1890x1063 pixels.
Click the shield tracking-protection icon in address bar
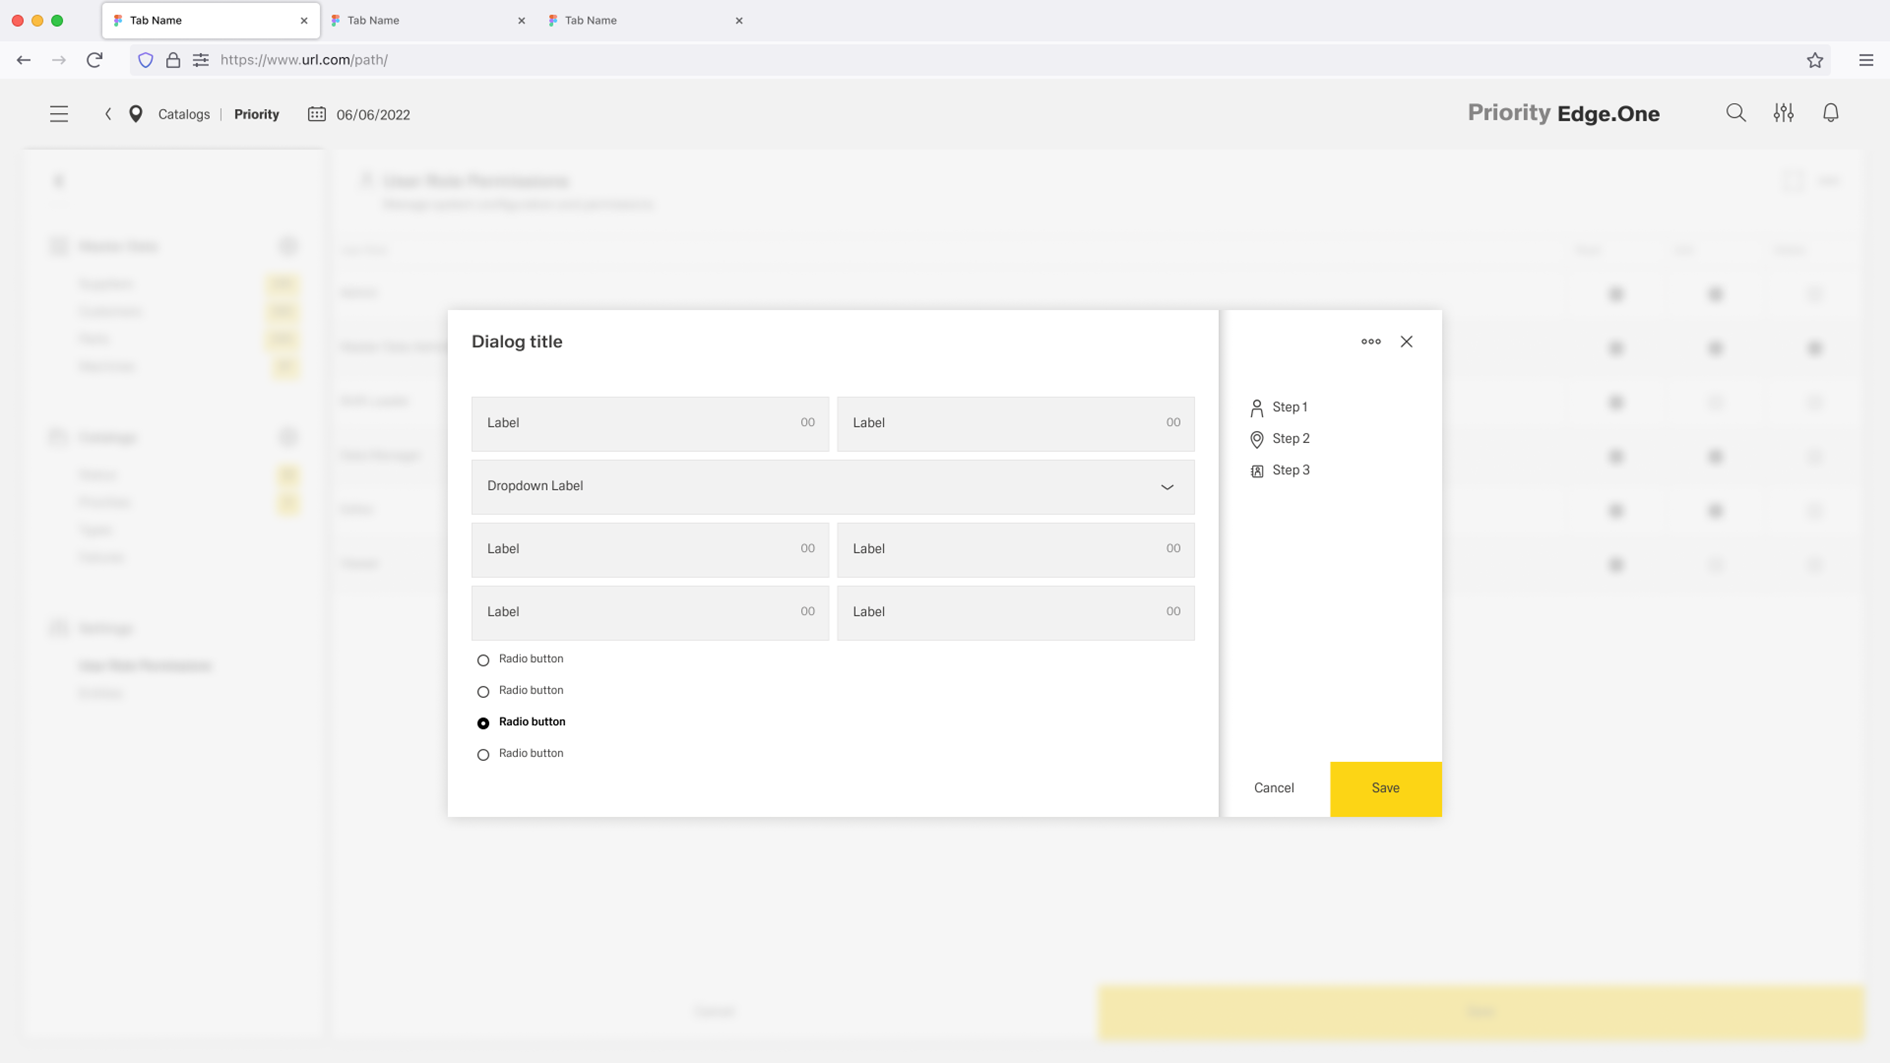pos(145,59)
